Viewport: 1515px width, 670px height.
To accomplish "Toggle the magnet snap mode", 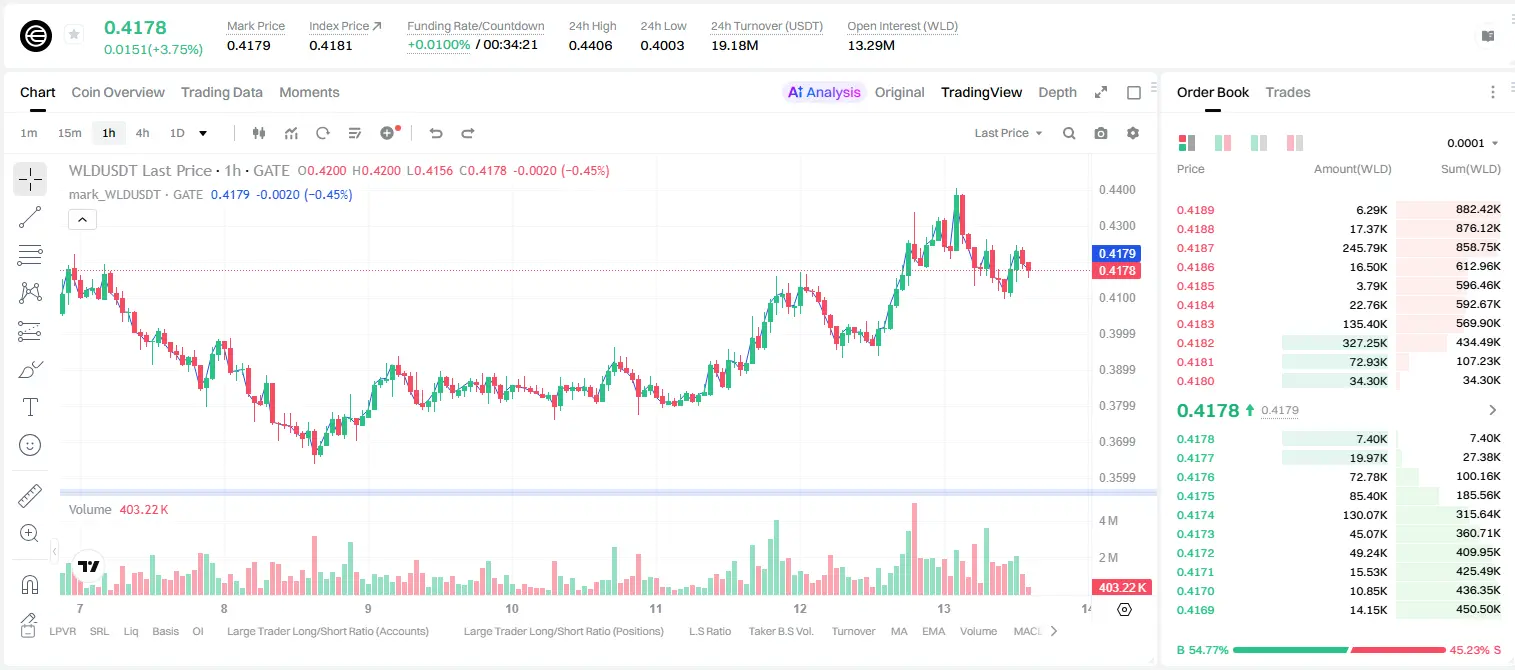I will 30,584.
